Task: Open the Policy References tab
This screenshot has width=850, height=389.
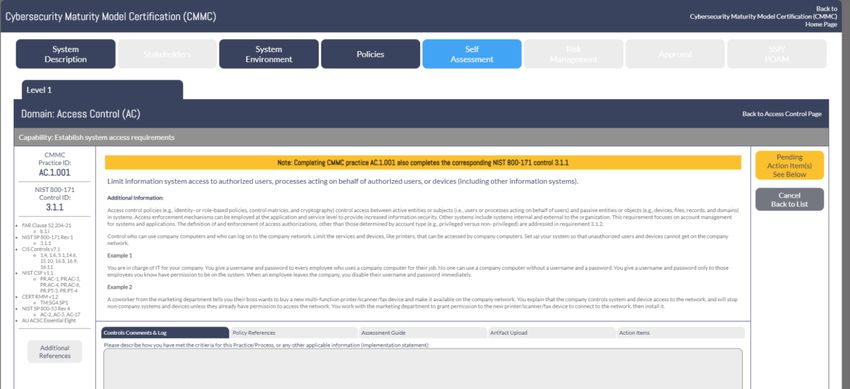Action: pos(293,333)
